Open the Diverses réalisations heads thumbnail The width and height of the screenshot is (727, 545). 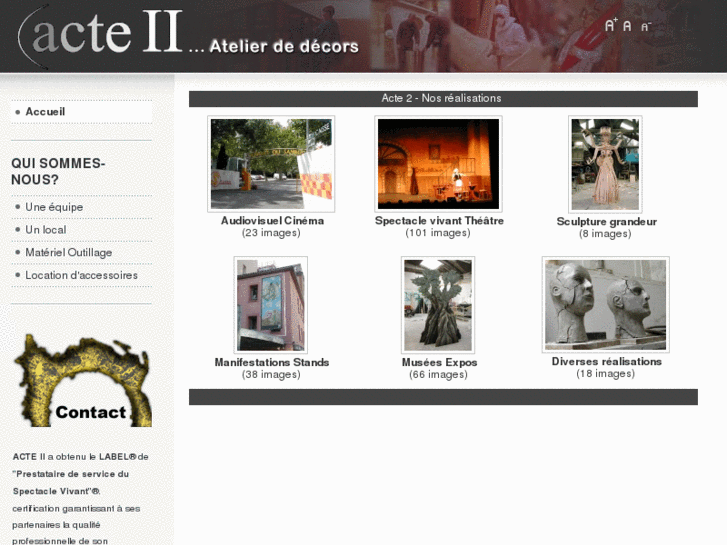pyautogui.click(x=606, y=304)
